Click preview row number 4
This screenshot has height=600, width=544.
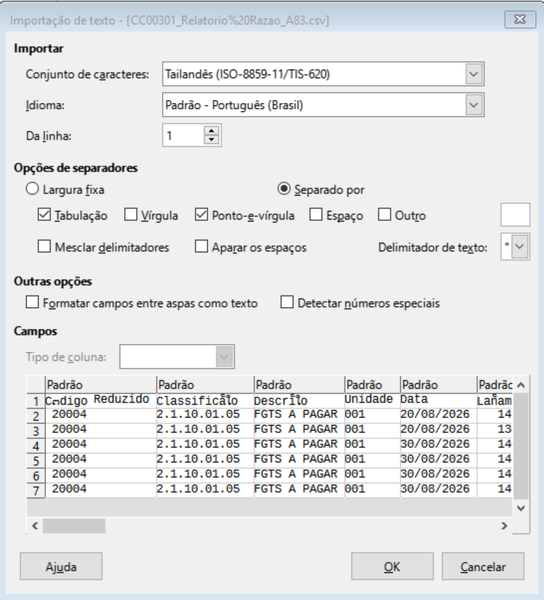tap(36, 446)
